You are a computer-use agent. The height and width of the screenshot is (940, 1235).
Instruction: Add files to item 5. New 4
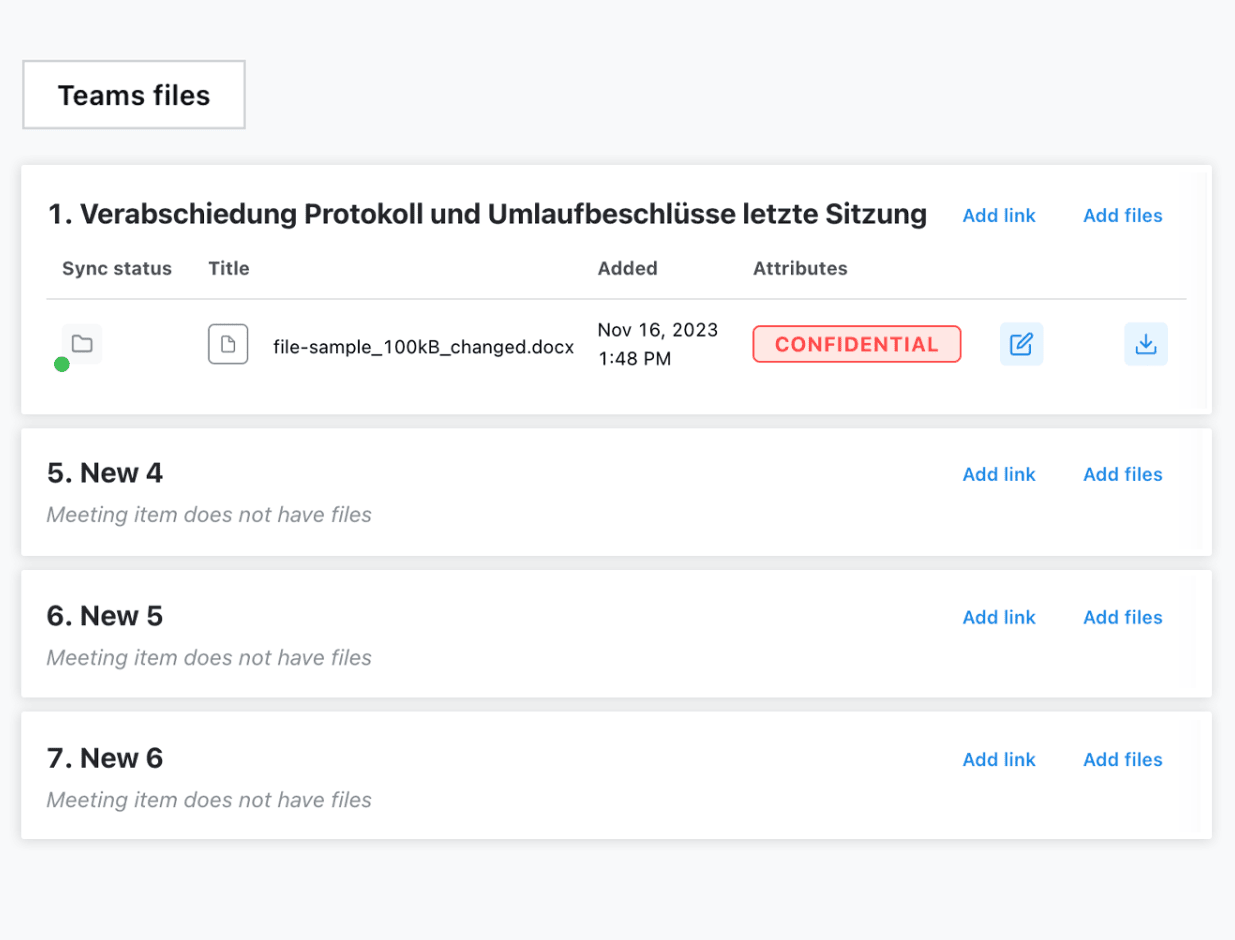(1122, 475)
